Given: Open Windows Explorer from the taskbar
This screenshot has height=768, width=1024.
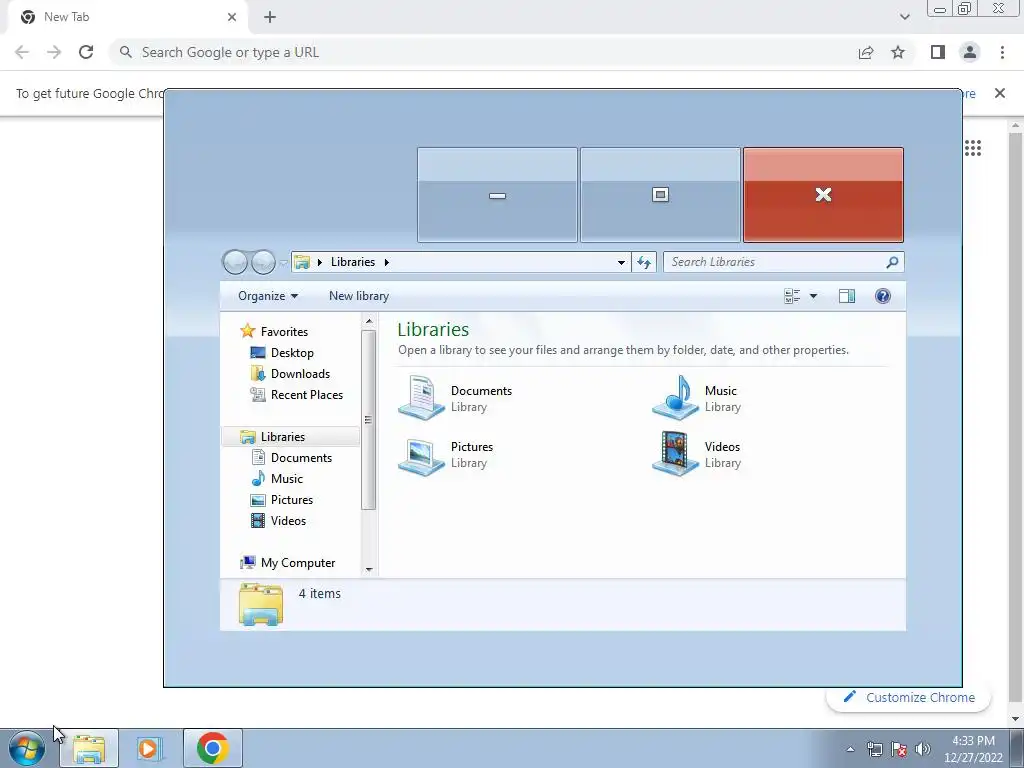Looking at the screenshot, I should (x=89, y=748).
